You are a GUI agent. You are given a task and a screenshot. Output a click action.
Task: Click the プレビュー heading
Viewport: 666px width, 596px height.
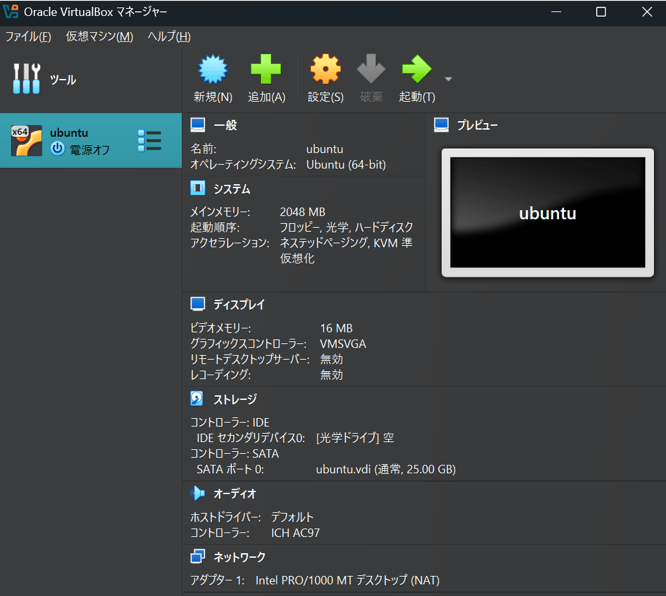(477, 125)
